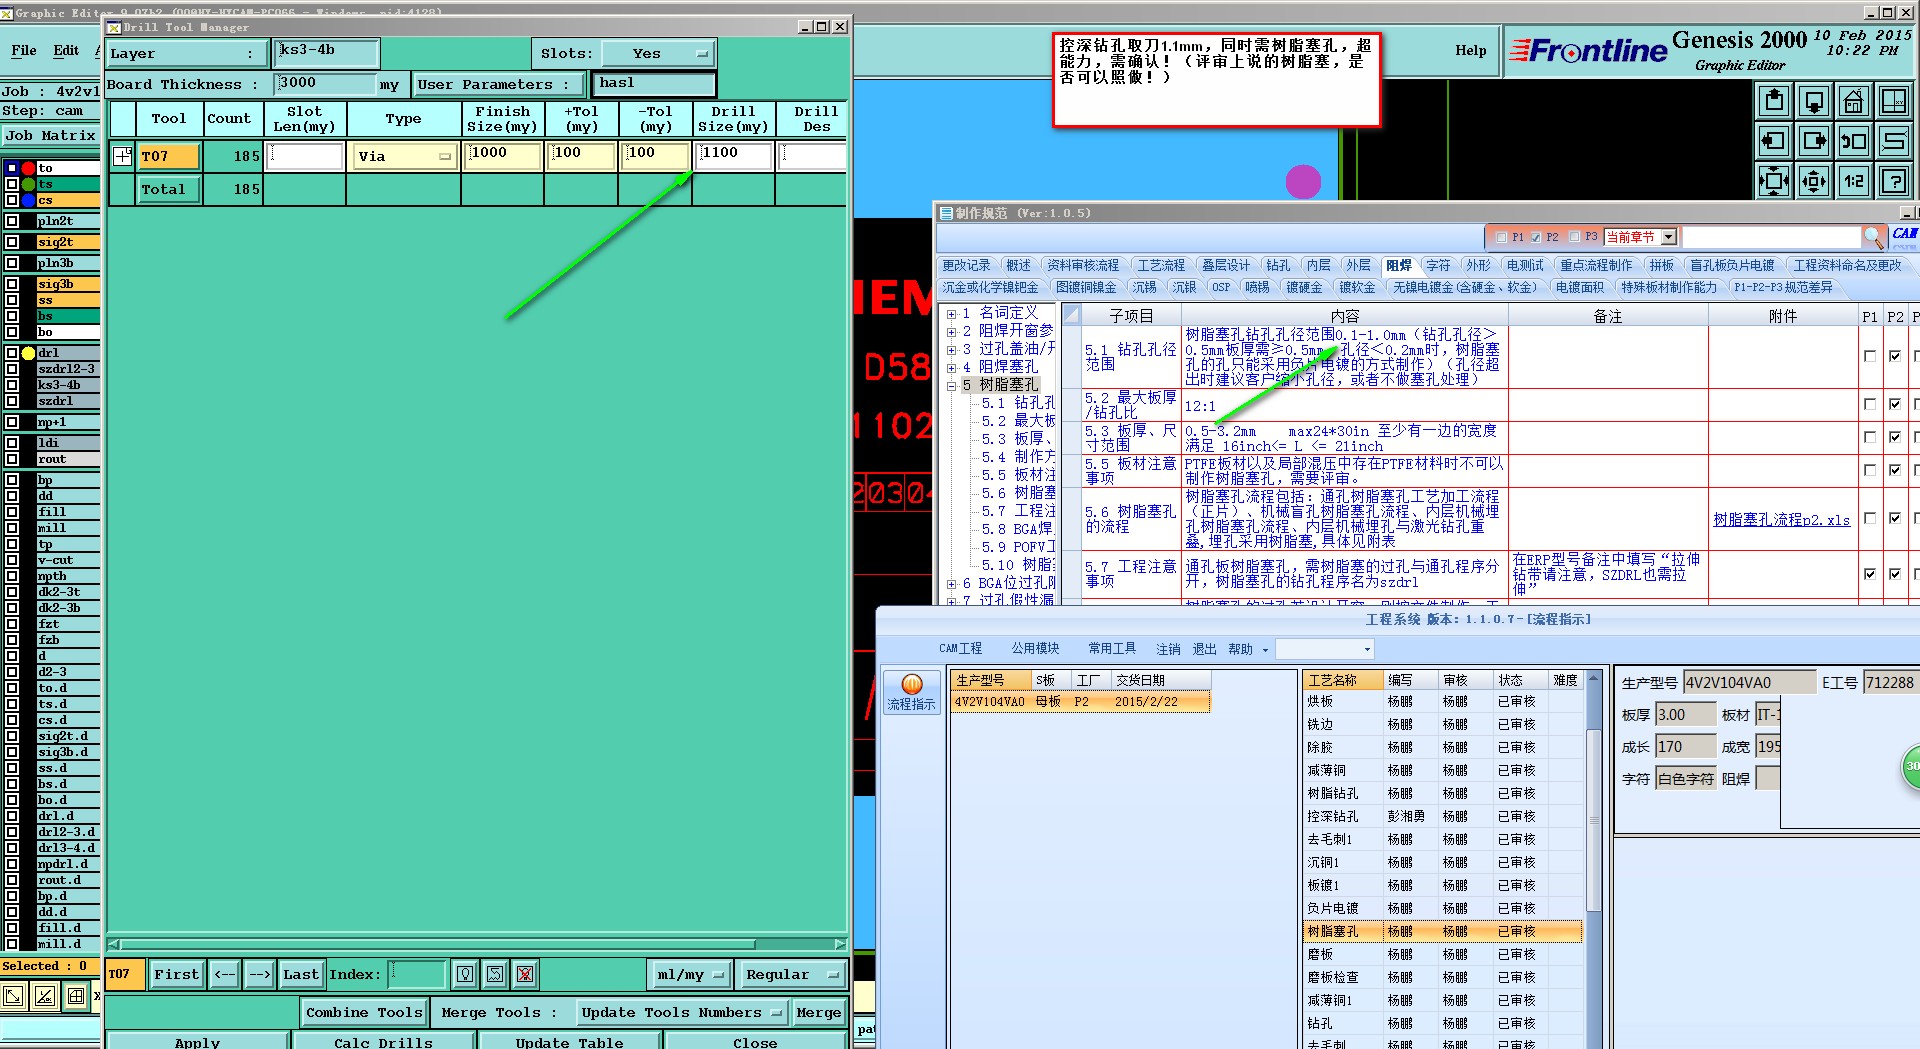The height and width of the screenshot is (1049, 1920).
Task: Select tree item 5.6 树脂塞
Action: pos(1017,493)
